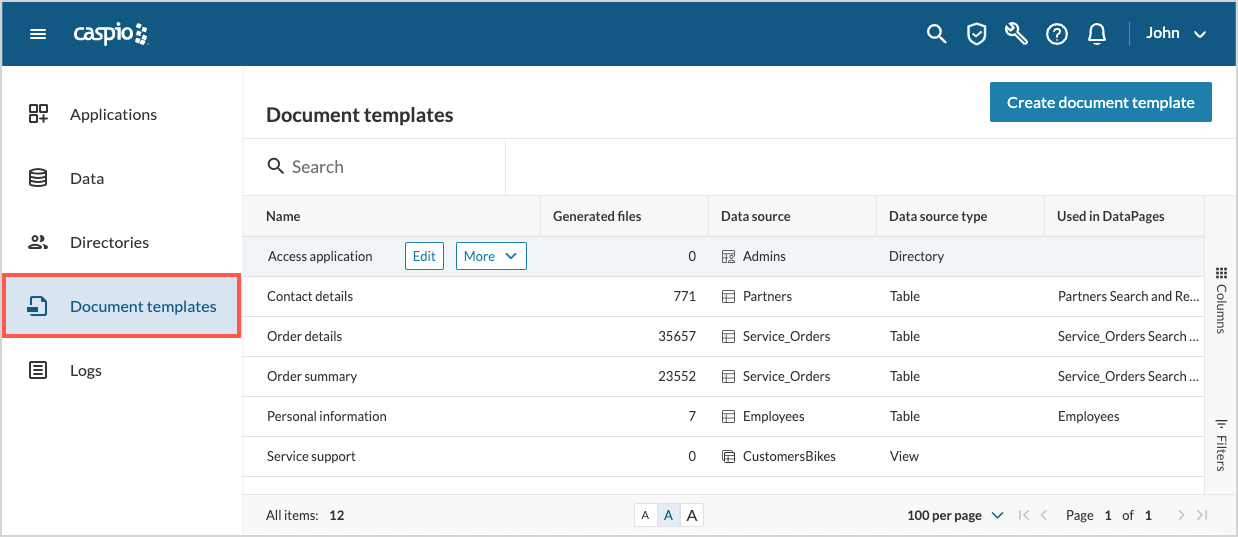The width and height of the screenshot is (1238, 537).
Task: Click the Caspio logo
Action: 111,34
